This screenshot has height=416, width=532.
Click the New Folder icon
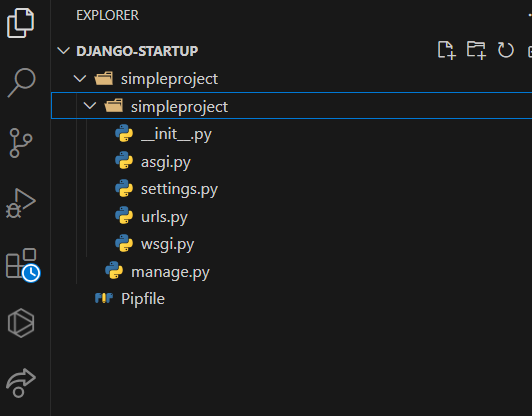(476, 50)
